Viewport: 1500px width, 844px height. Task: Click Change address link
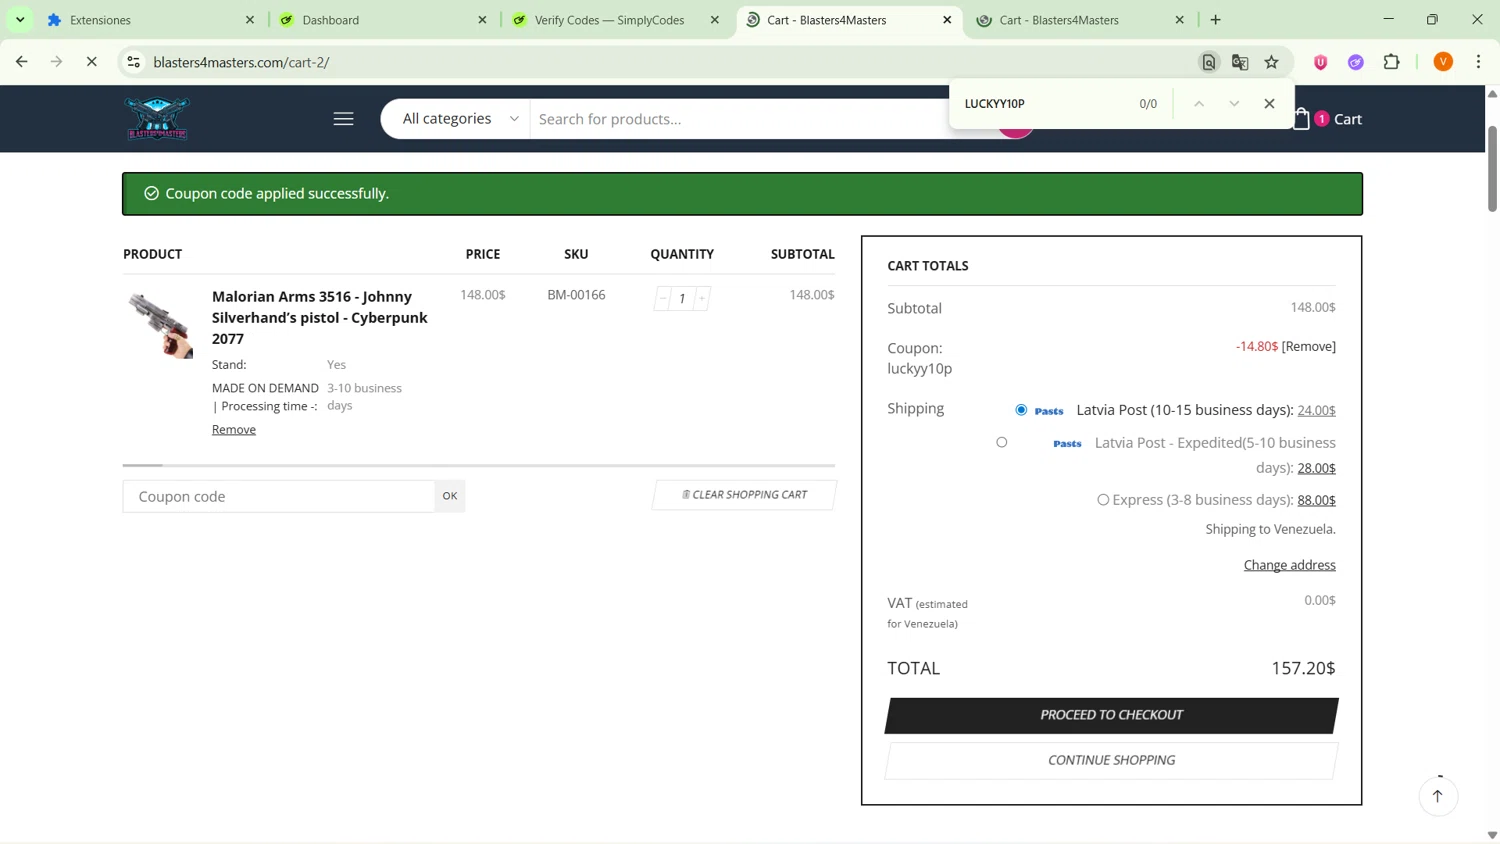[x=1290, y=565]
